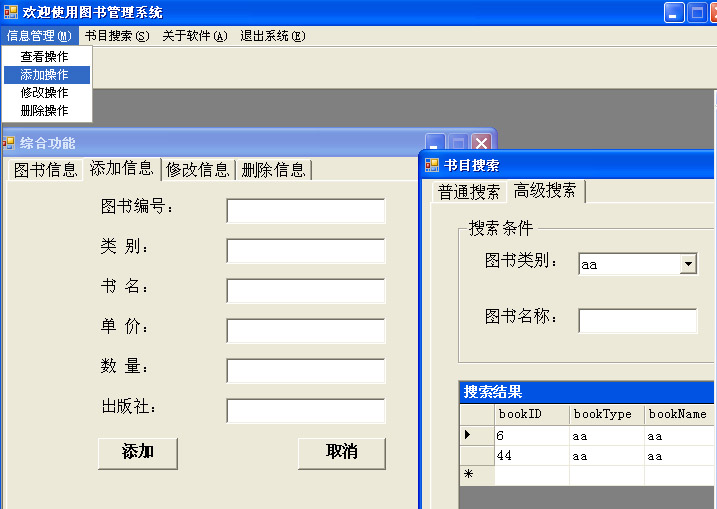
Task: Click the 图书编号 input field
Action: pyautogui.click(x=306, y=211)
